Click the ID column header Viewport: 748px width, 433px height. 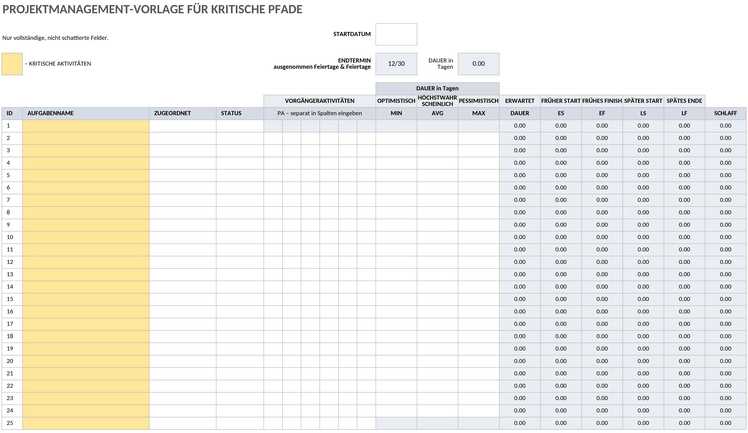(x=12, y=113)
